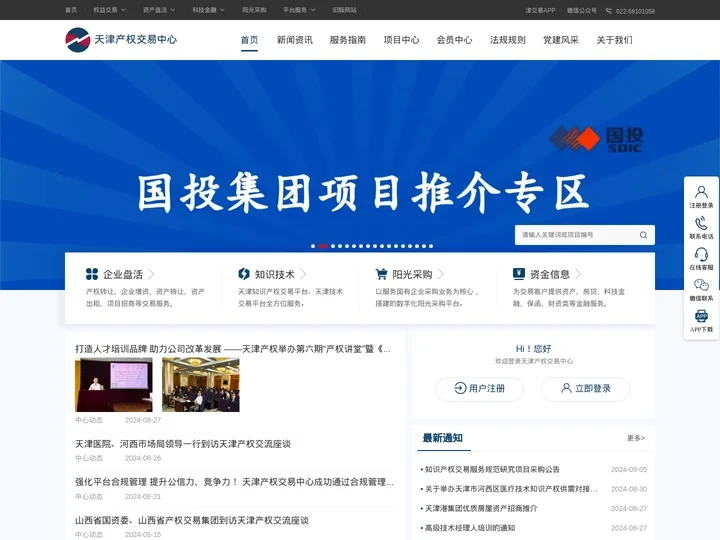The width and height of the screenshot is (720, 540).
Task: Open notice 关于举办天津市河西区医疗技术知识产权
Action: click(511, 489)
